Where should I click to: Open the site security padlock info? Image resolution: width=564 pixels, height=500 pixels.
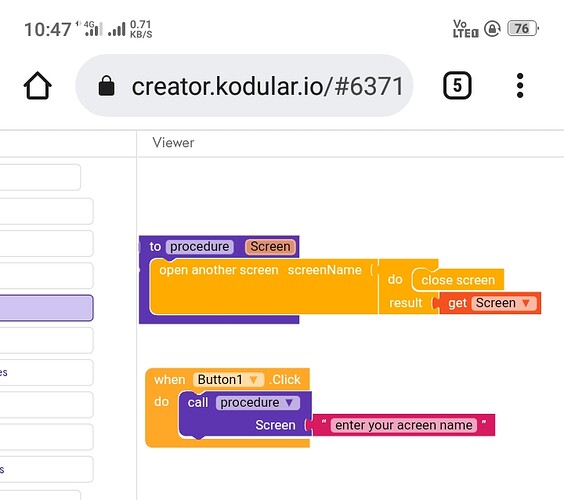tap(106, 86)
